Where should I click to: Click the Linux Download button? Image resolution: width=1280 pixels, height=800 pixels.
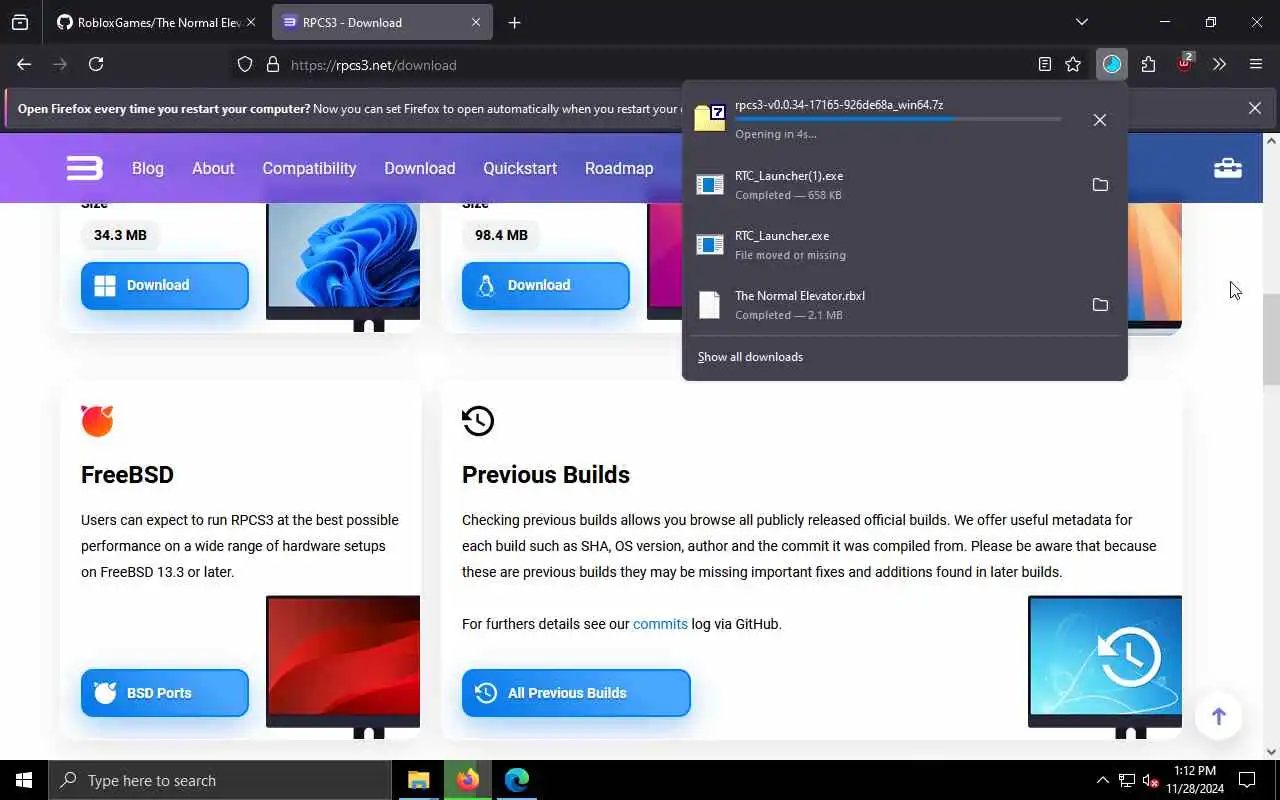tap(546, 285)
